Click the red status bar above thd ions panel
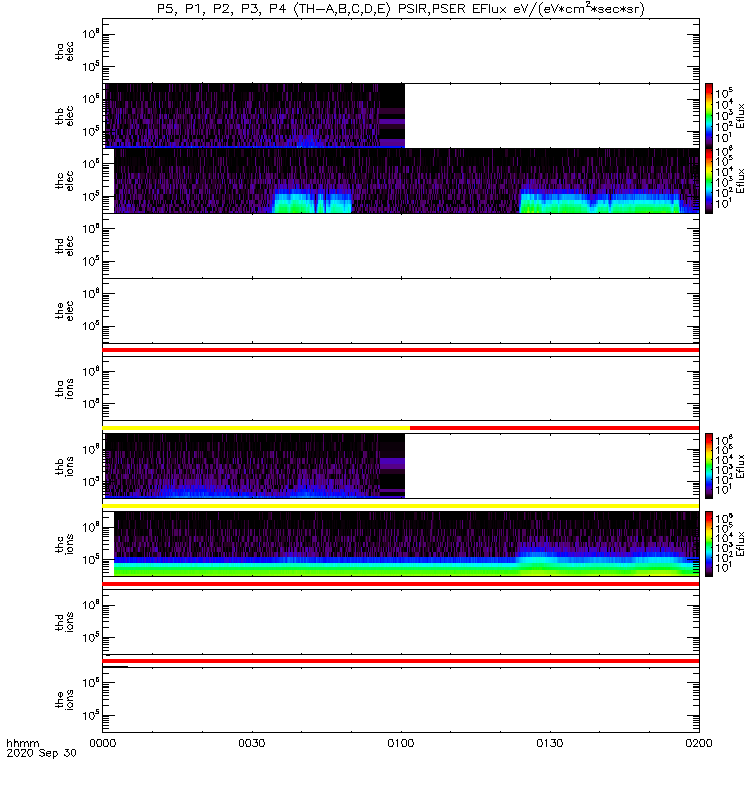Image resolution: width=750 pixels, height=800 pixels. 401,584
